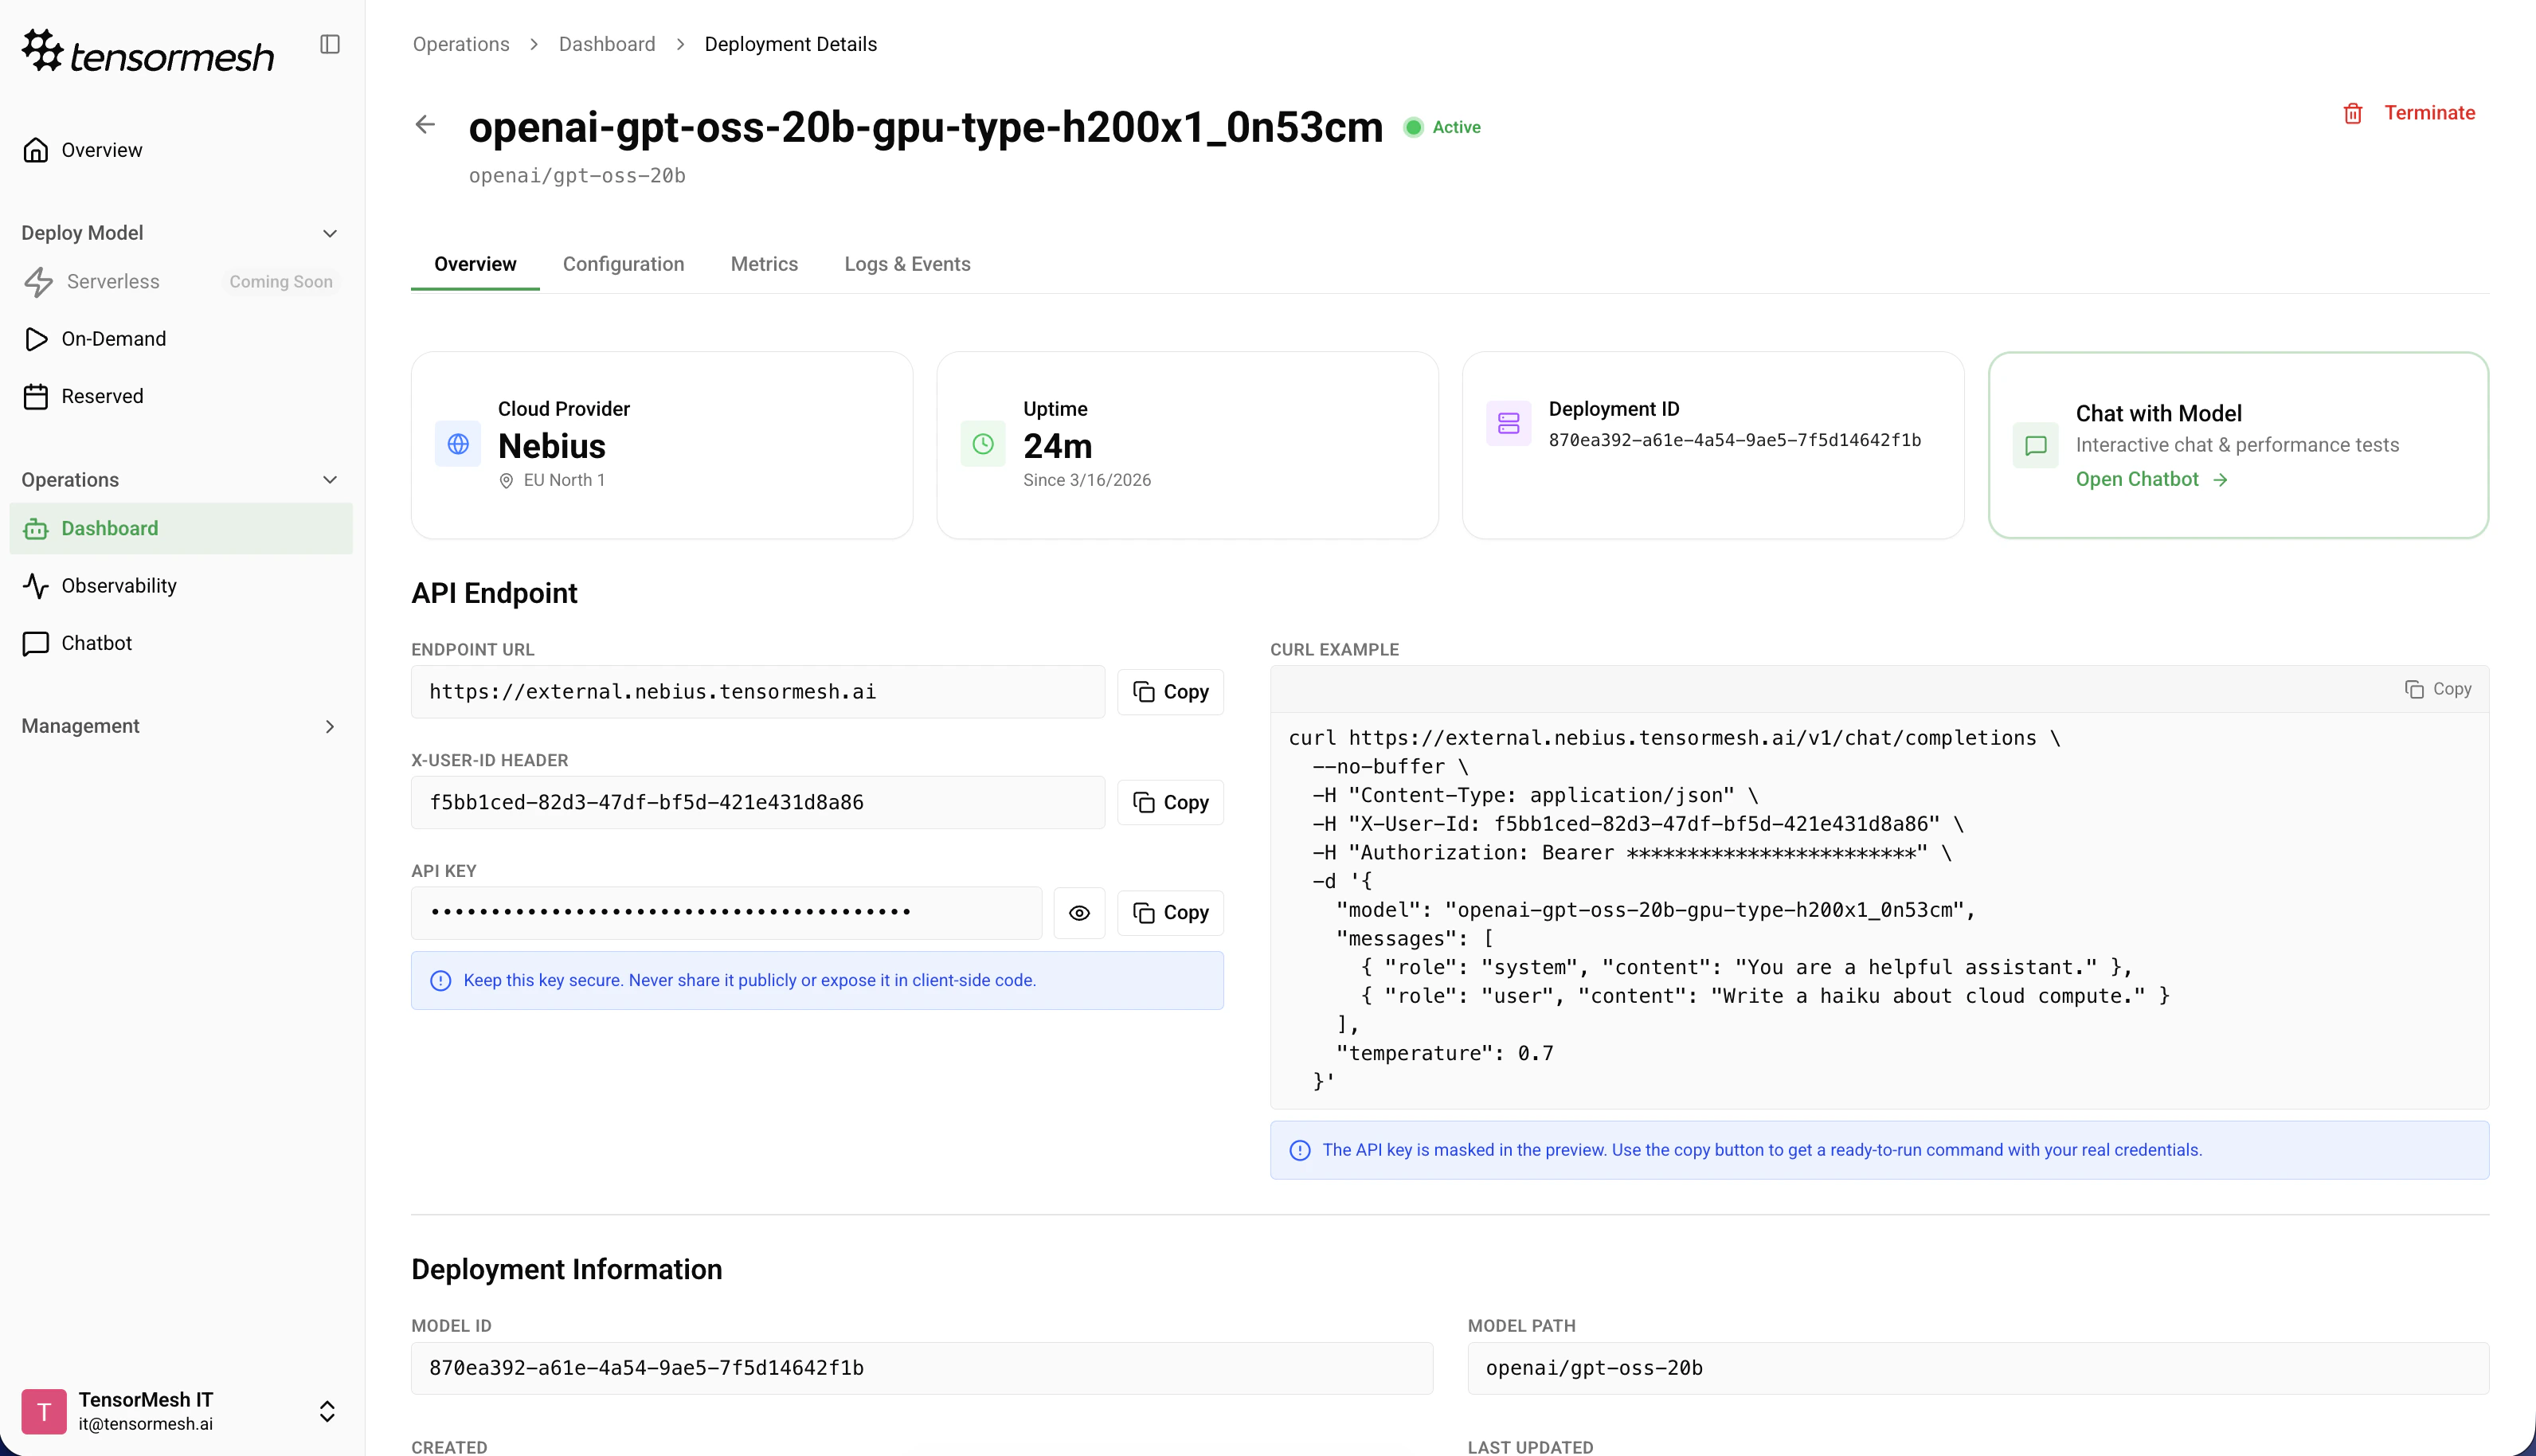Switch to the Logs & Events tab
Viewport: 2536px width, 1456px height.
[x=907, y=264]
